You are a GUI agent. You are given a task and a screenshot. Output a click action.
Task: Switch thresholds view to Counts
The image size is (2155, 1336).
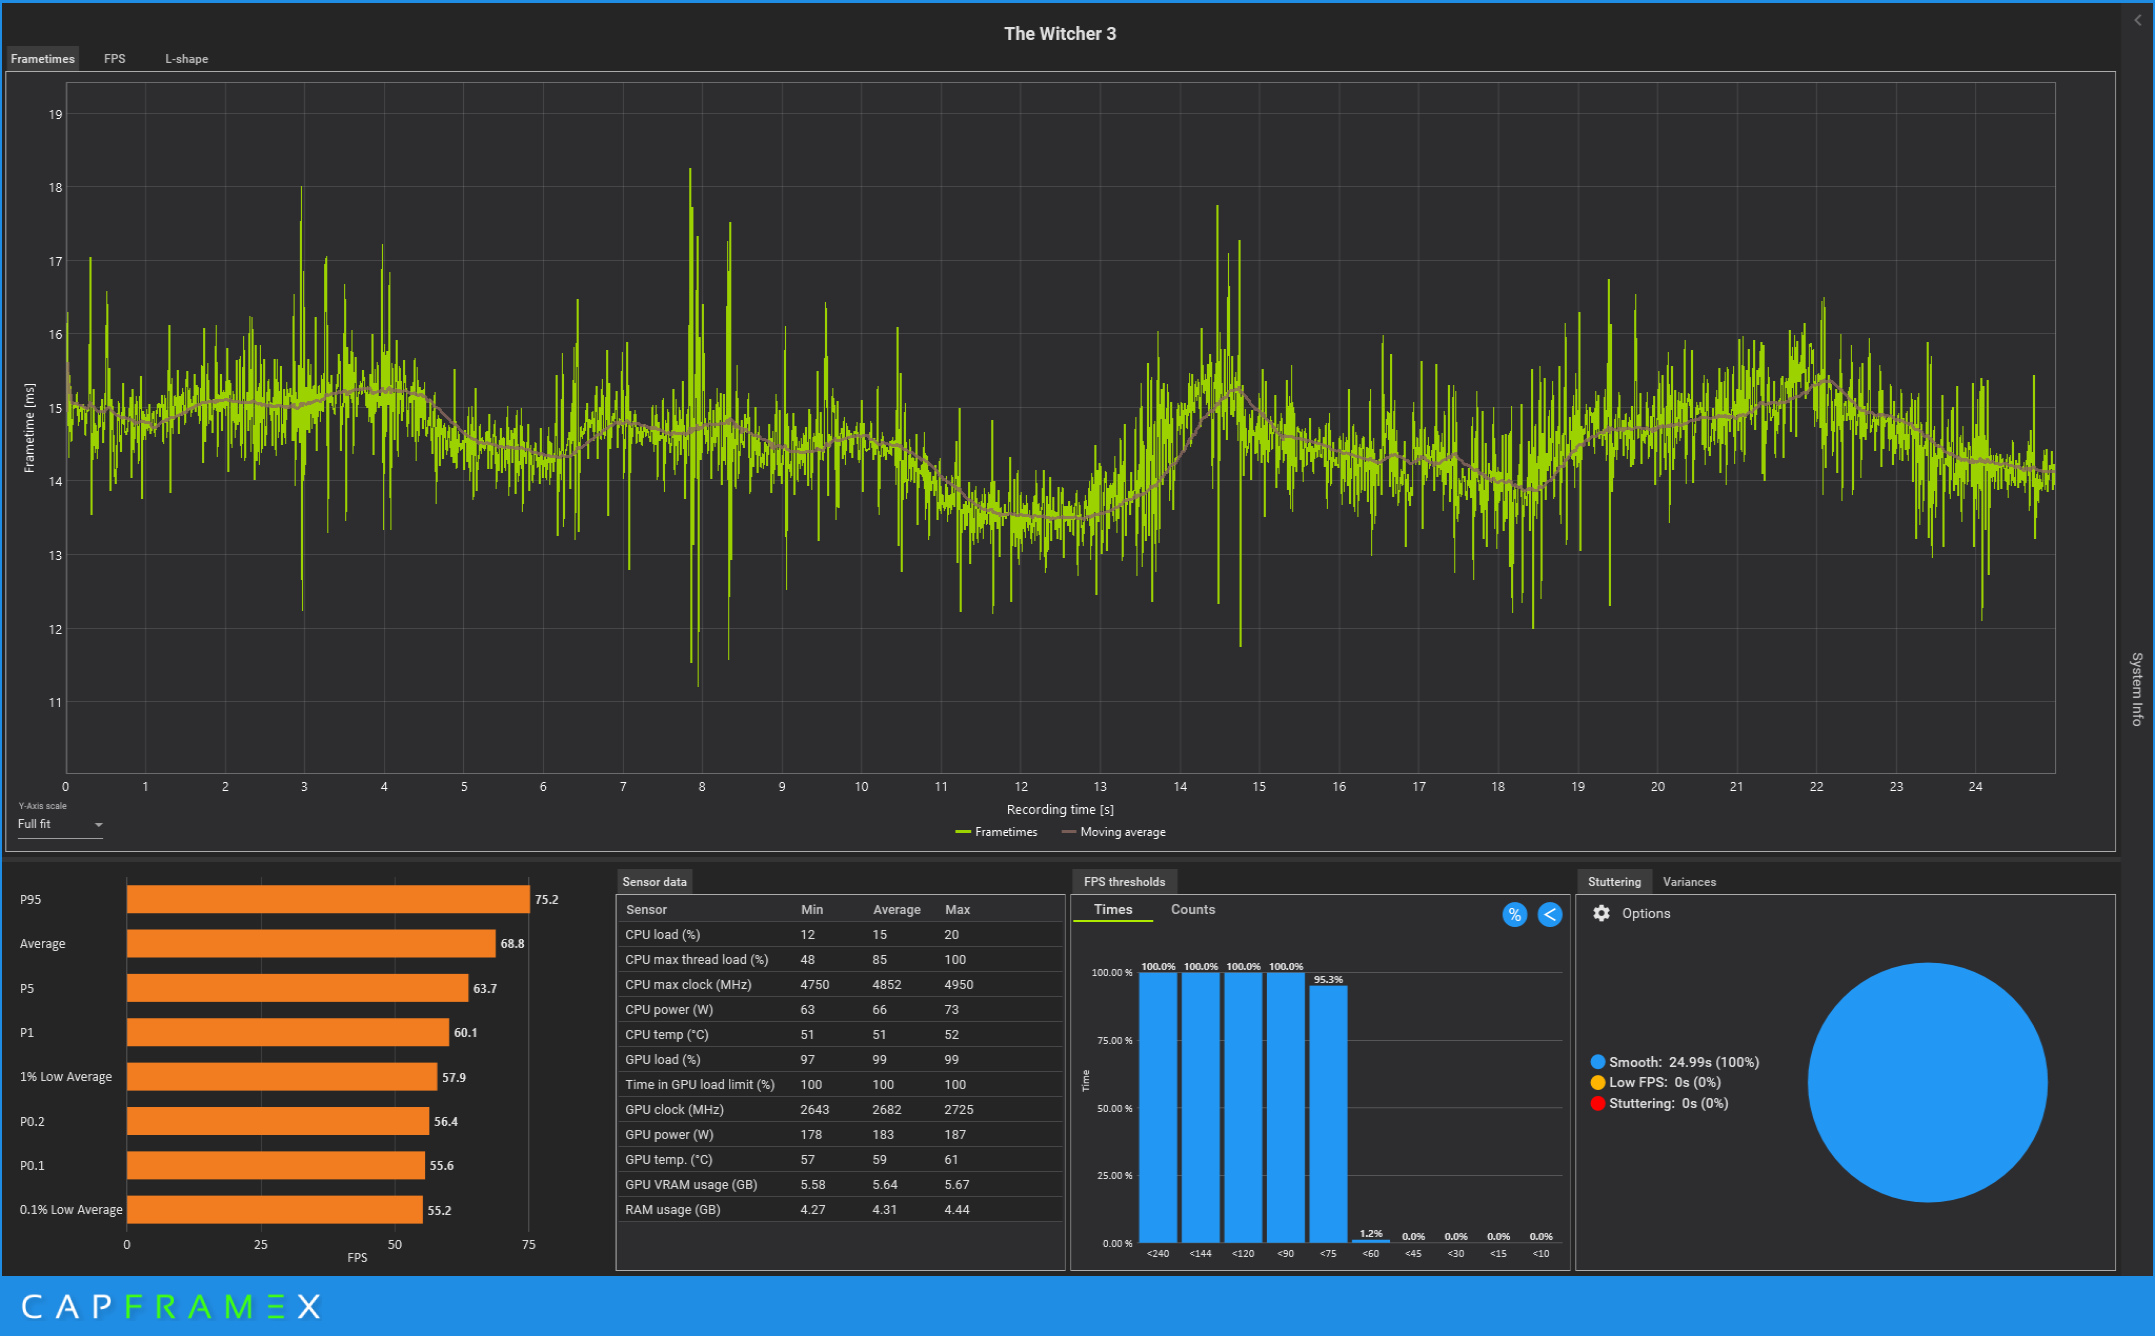click(1192, 909)
